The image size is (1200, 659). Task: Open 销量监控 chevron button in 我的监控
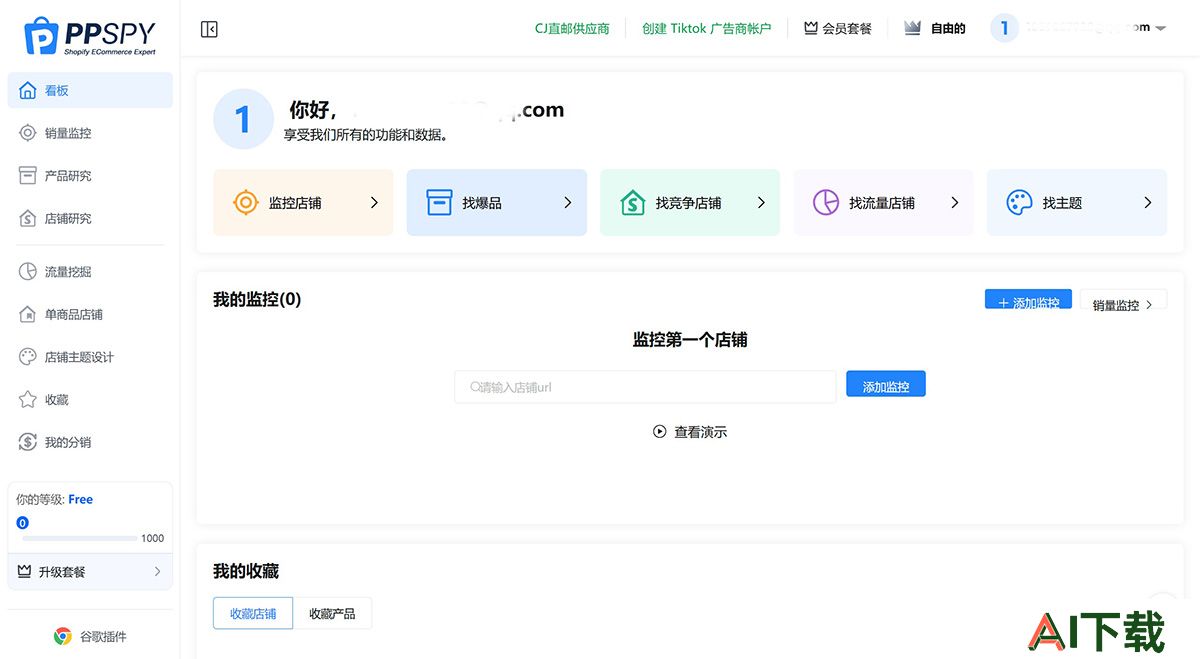click(x=1124, y=304)
